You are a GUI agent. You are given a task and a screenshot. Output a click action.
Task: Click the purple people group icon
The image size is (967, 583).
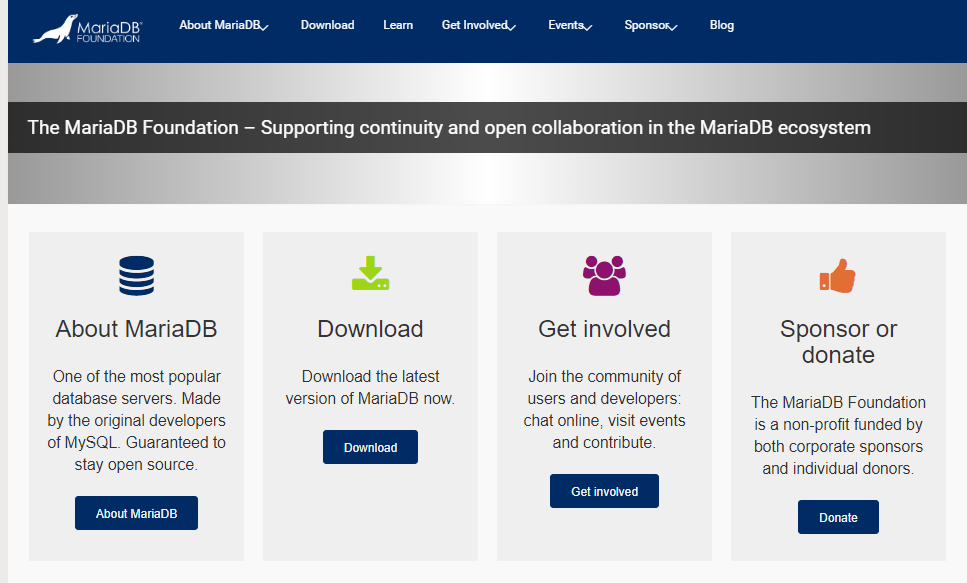[604, 275]
